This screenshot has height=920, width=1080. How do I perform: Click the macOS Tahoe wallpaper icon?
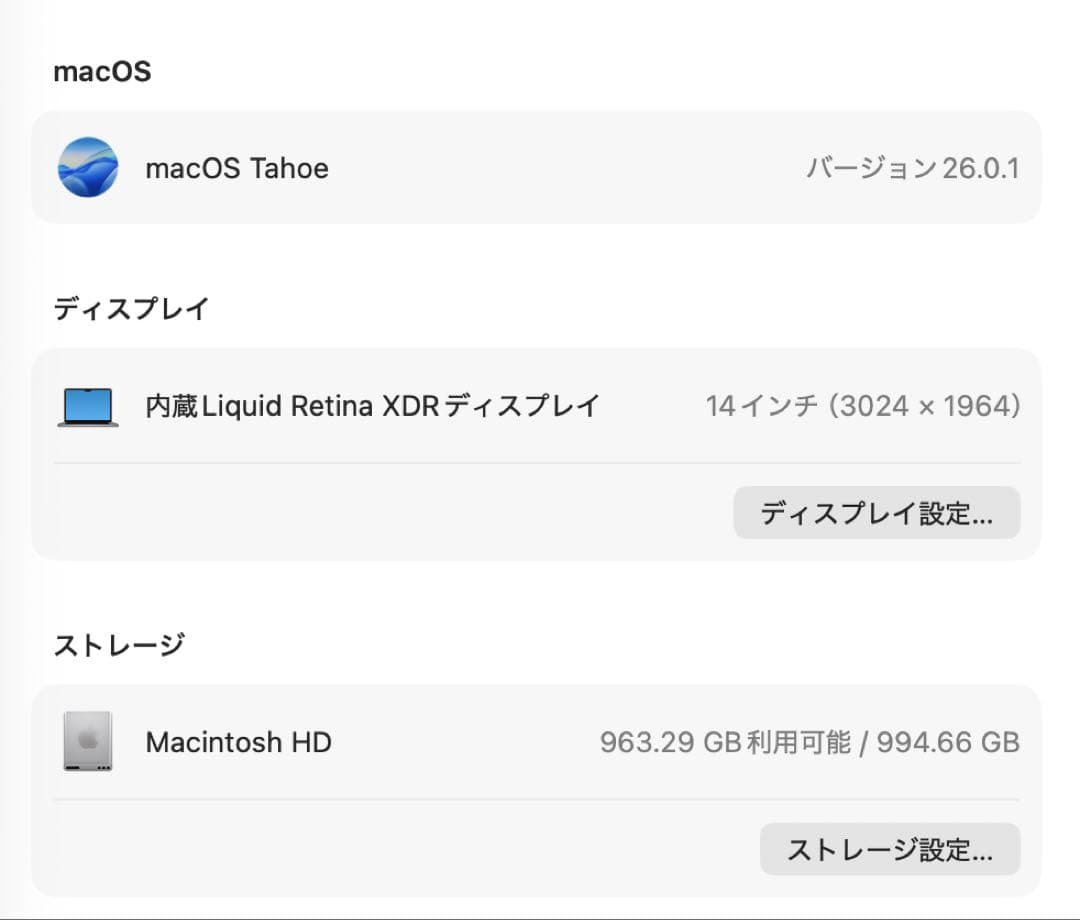pyautogui.click(x=88, y=167)
